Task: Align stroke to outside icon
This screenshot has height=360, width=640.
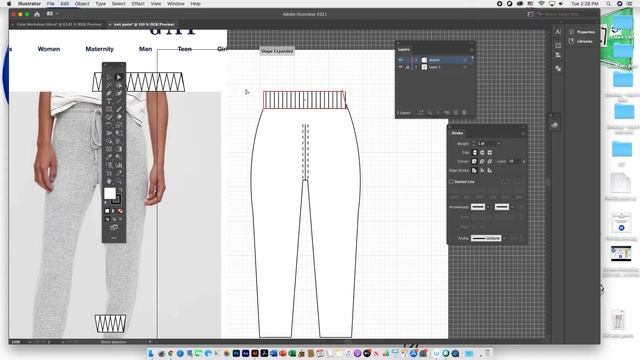Action: pos(490,170)
